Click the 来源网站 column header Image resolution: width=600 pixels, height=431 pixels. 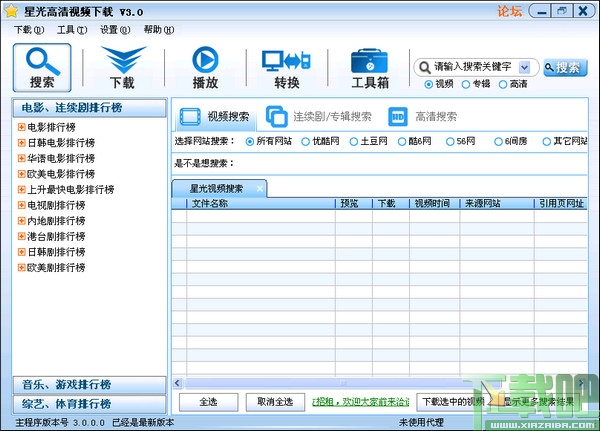coord(497,204)
